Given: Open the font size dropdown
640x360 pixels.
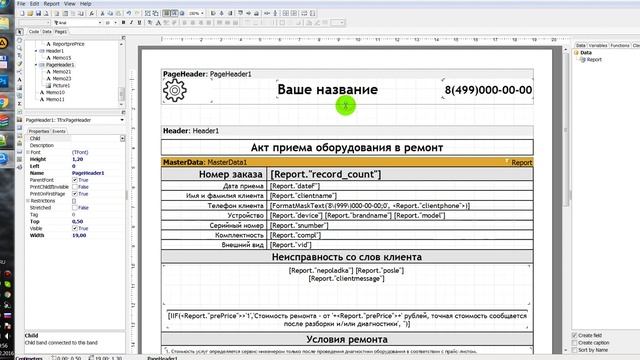Looking at the screenshot, I should [x=116, y=22].
